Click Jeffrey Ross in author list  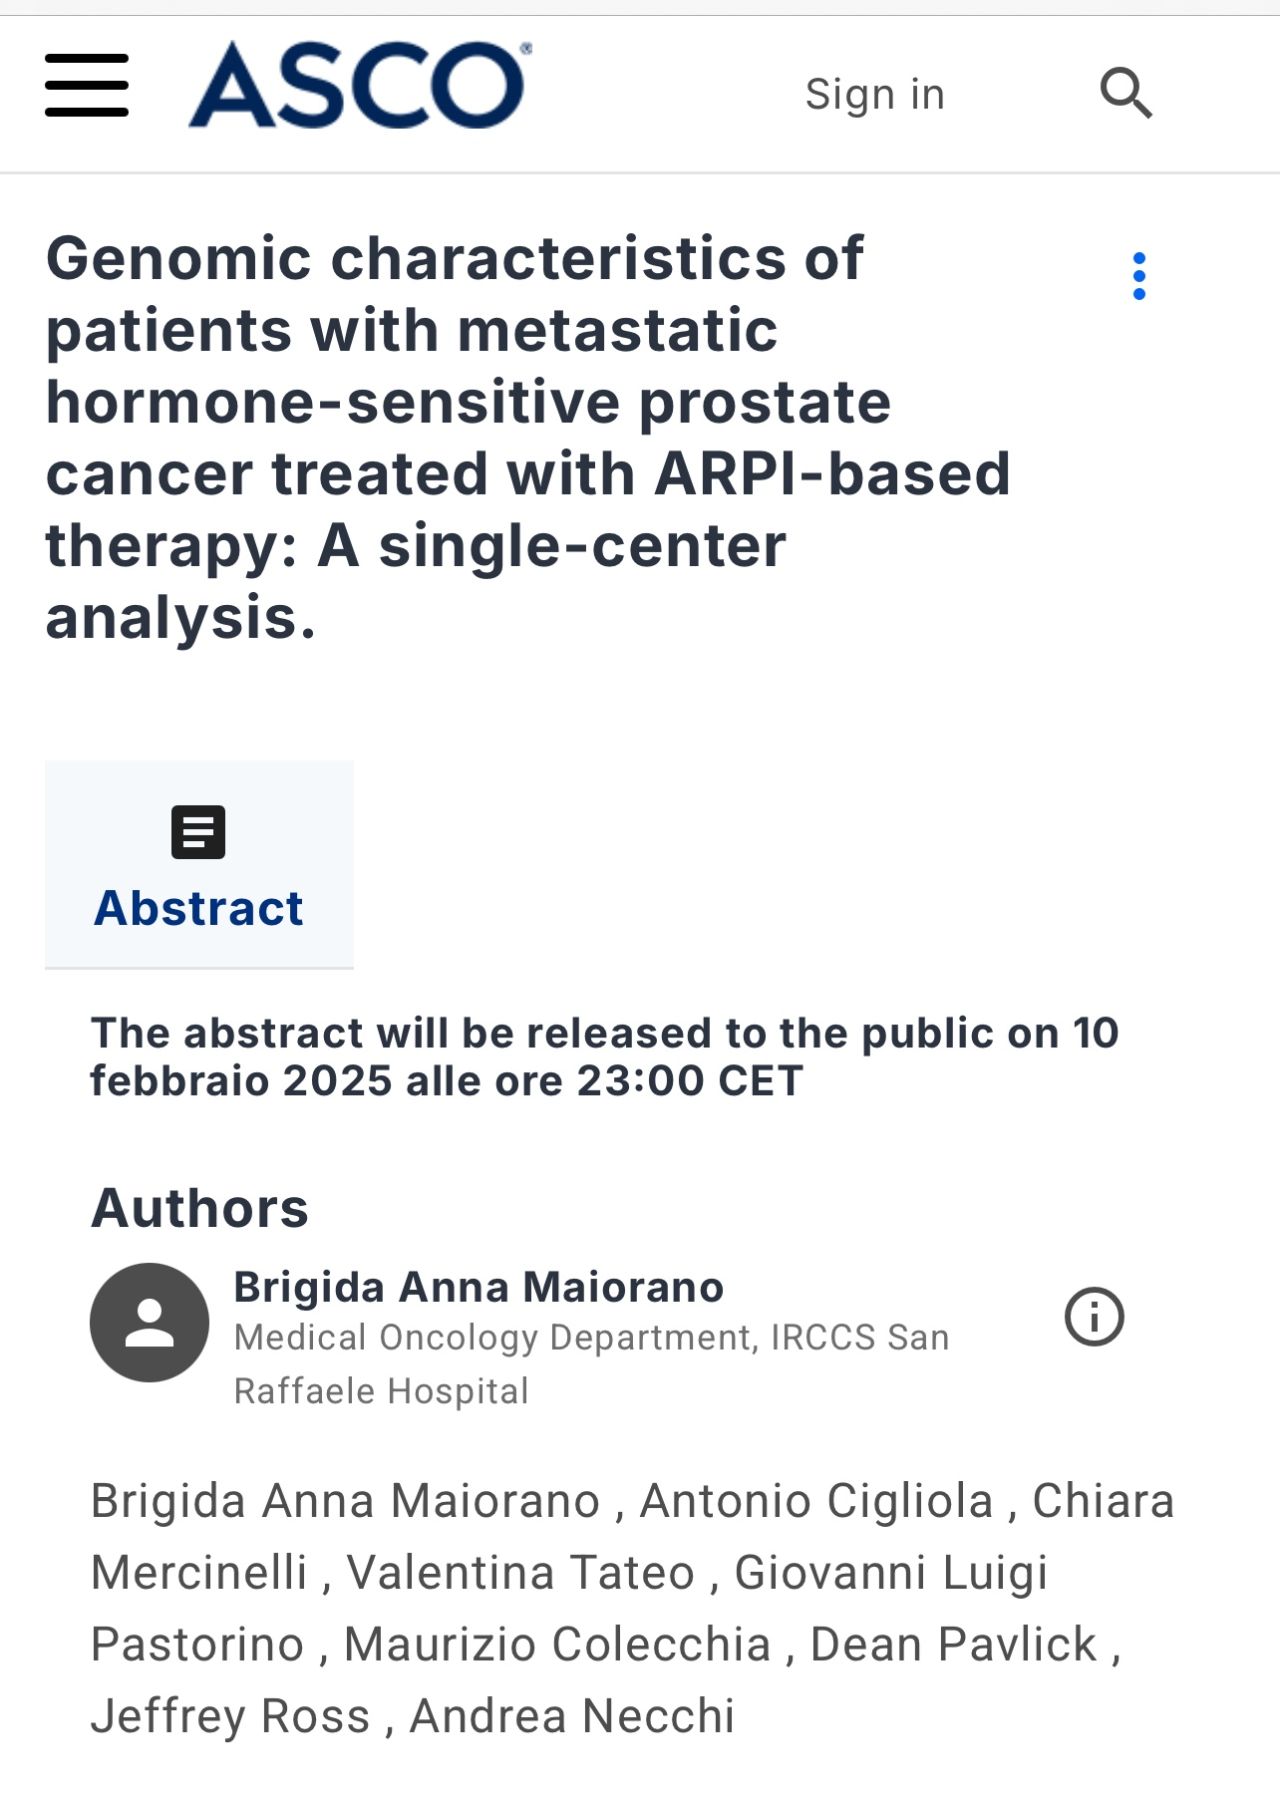point(230,1716)
